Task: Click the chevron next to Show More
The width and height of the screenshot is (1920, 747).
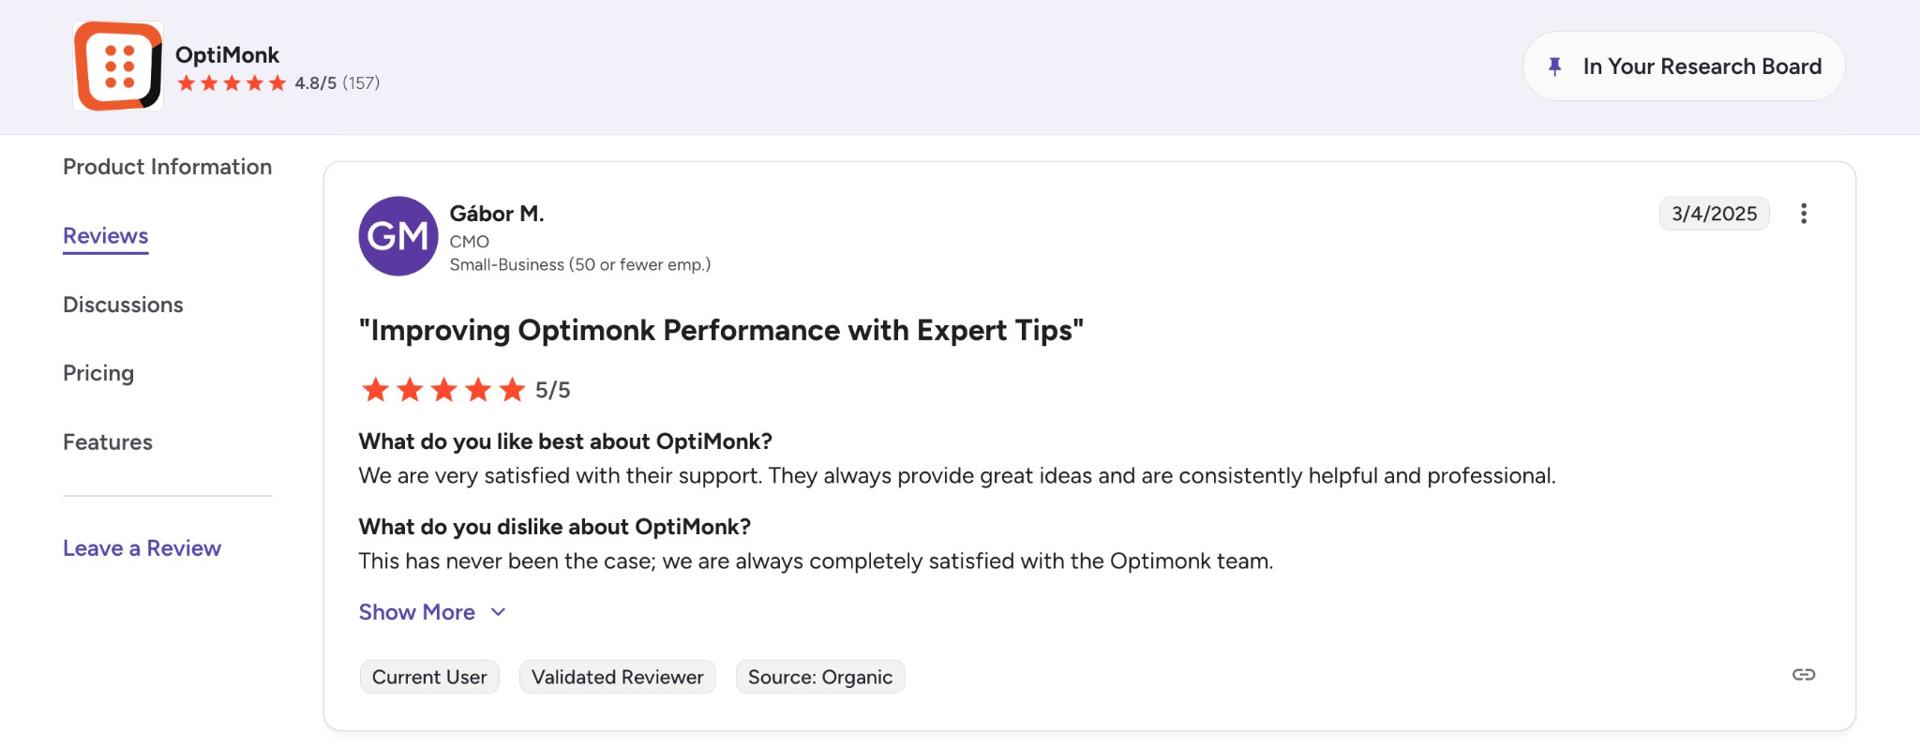Action: [498, 612]
